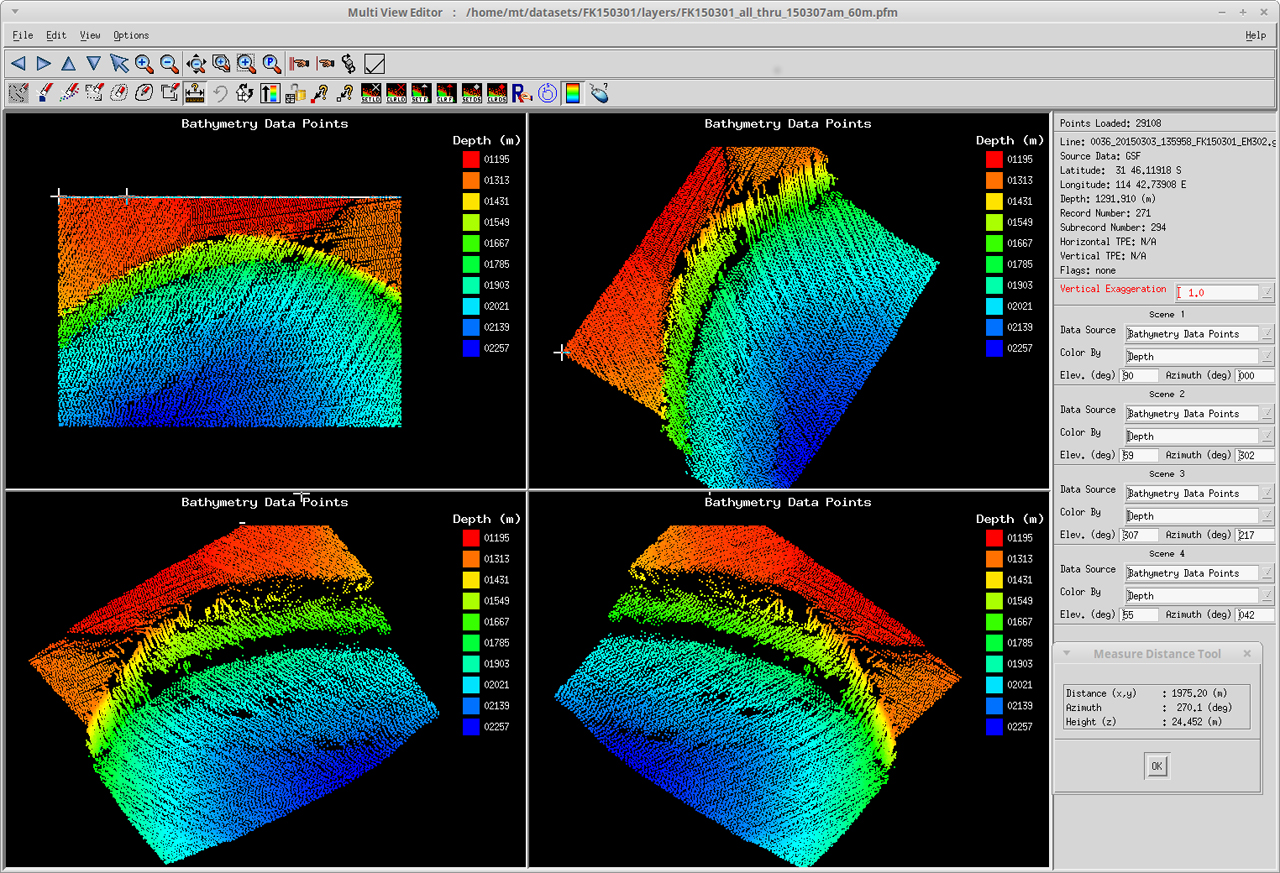Image resolution: width=1280 pixels, height=873 pixels.
Task: Click the Undo arrow icon
Action: [x=220, y=93]
